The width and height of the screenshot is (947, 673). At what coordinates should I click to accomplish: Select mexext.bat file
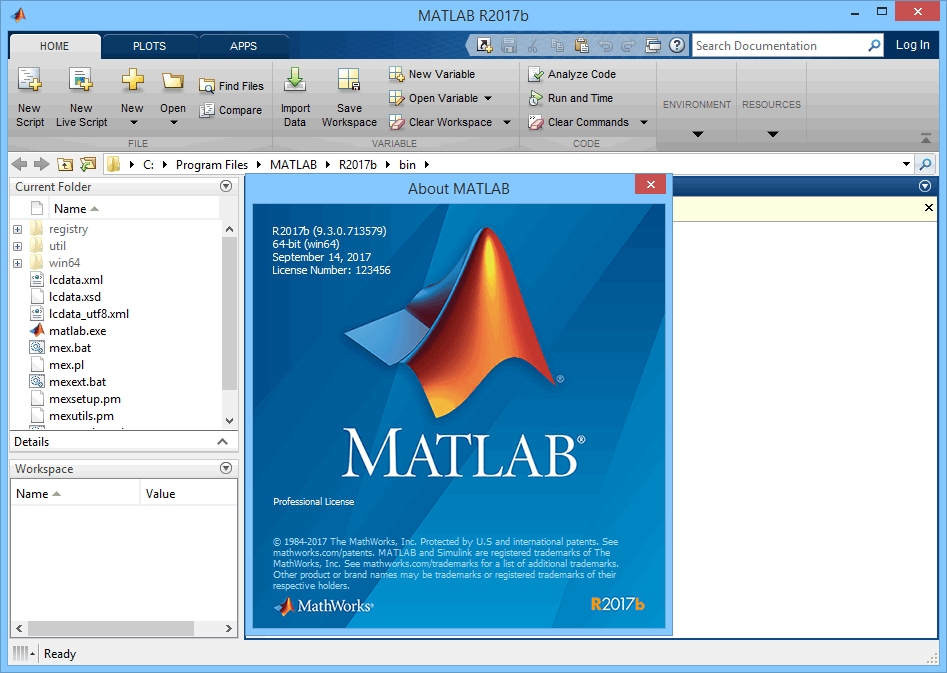[77, 382]
